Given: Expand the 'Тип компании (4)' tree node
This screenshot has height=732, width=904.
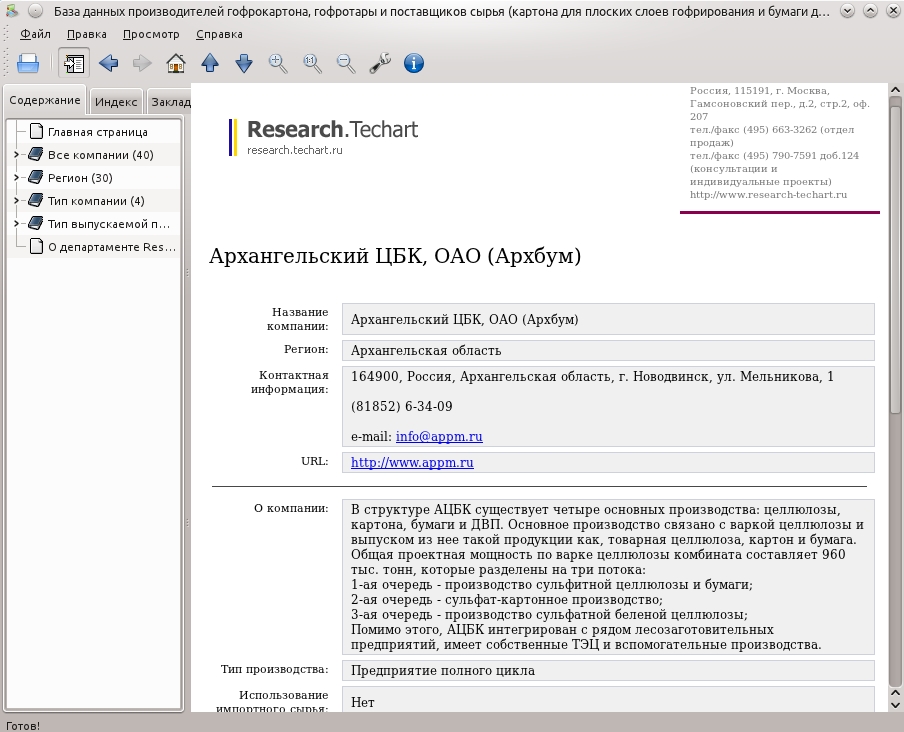Looking at the screenshot, I should click(16, 201).
